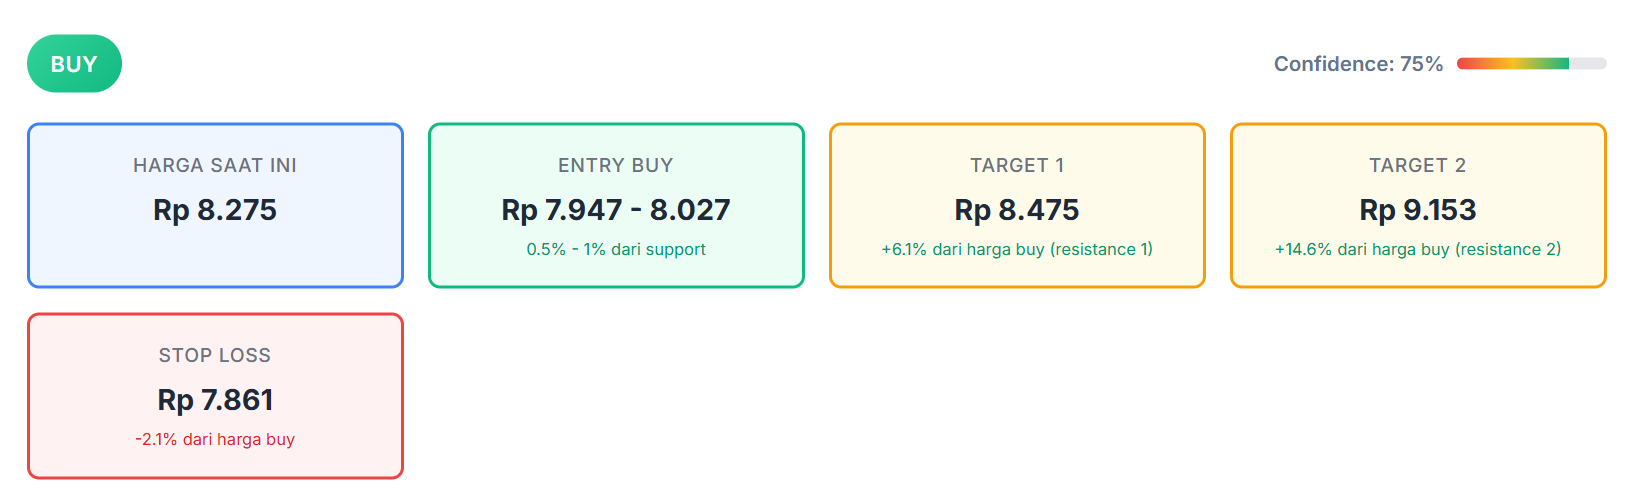Click the +14.6% resistance 2 note
This screenshot has width=1632, height=493.
pos(1418,249)
